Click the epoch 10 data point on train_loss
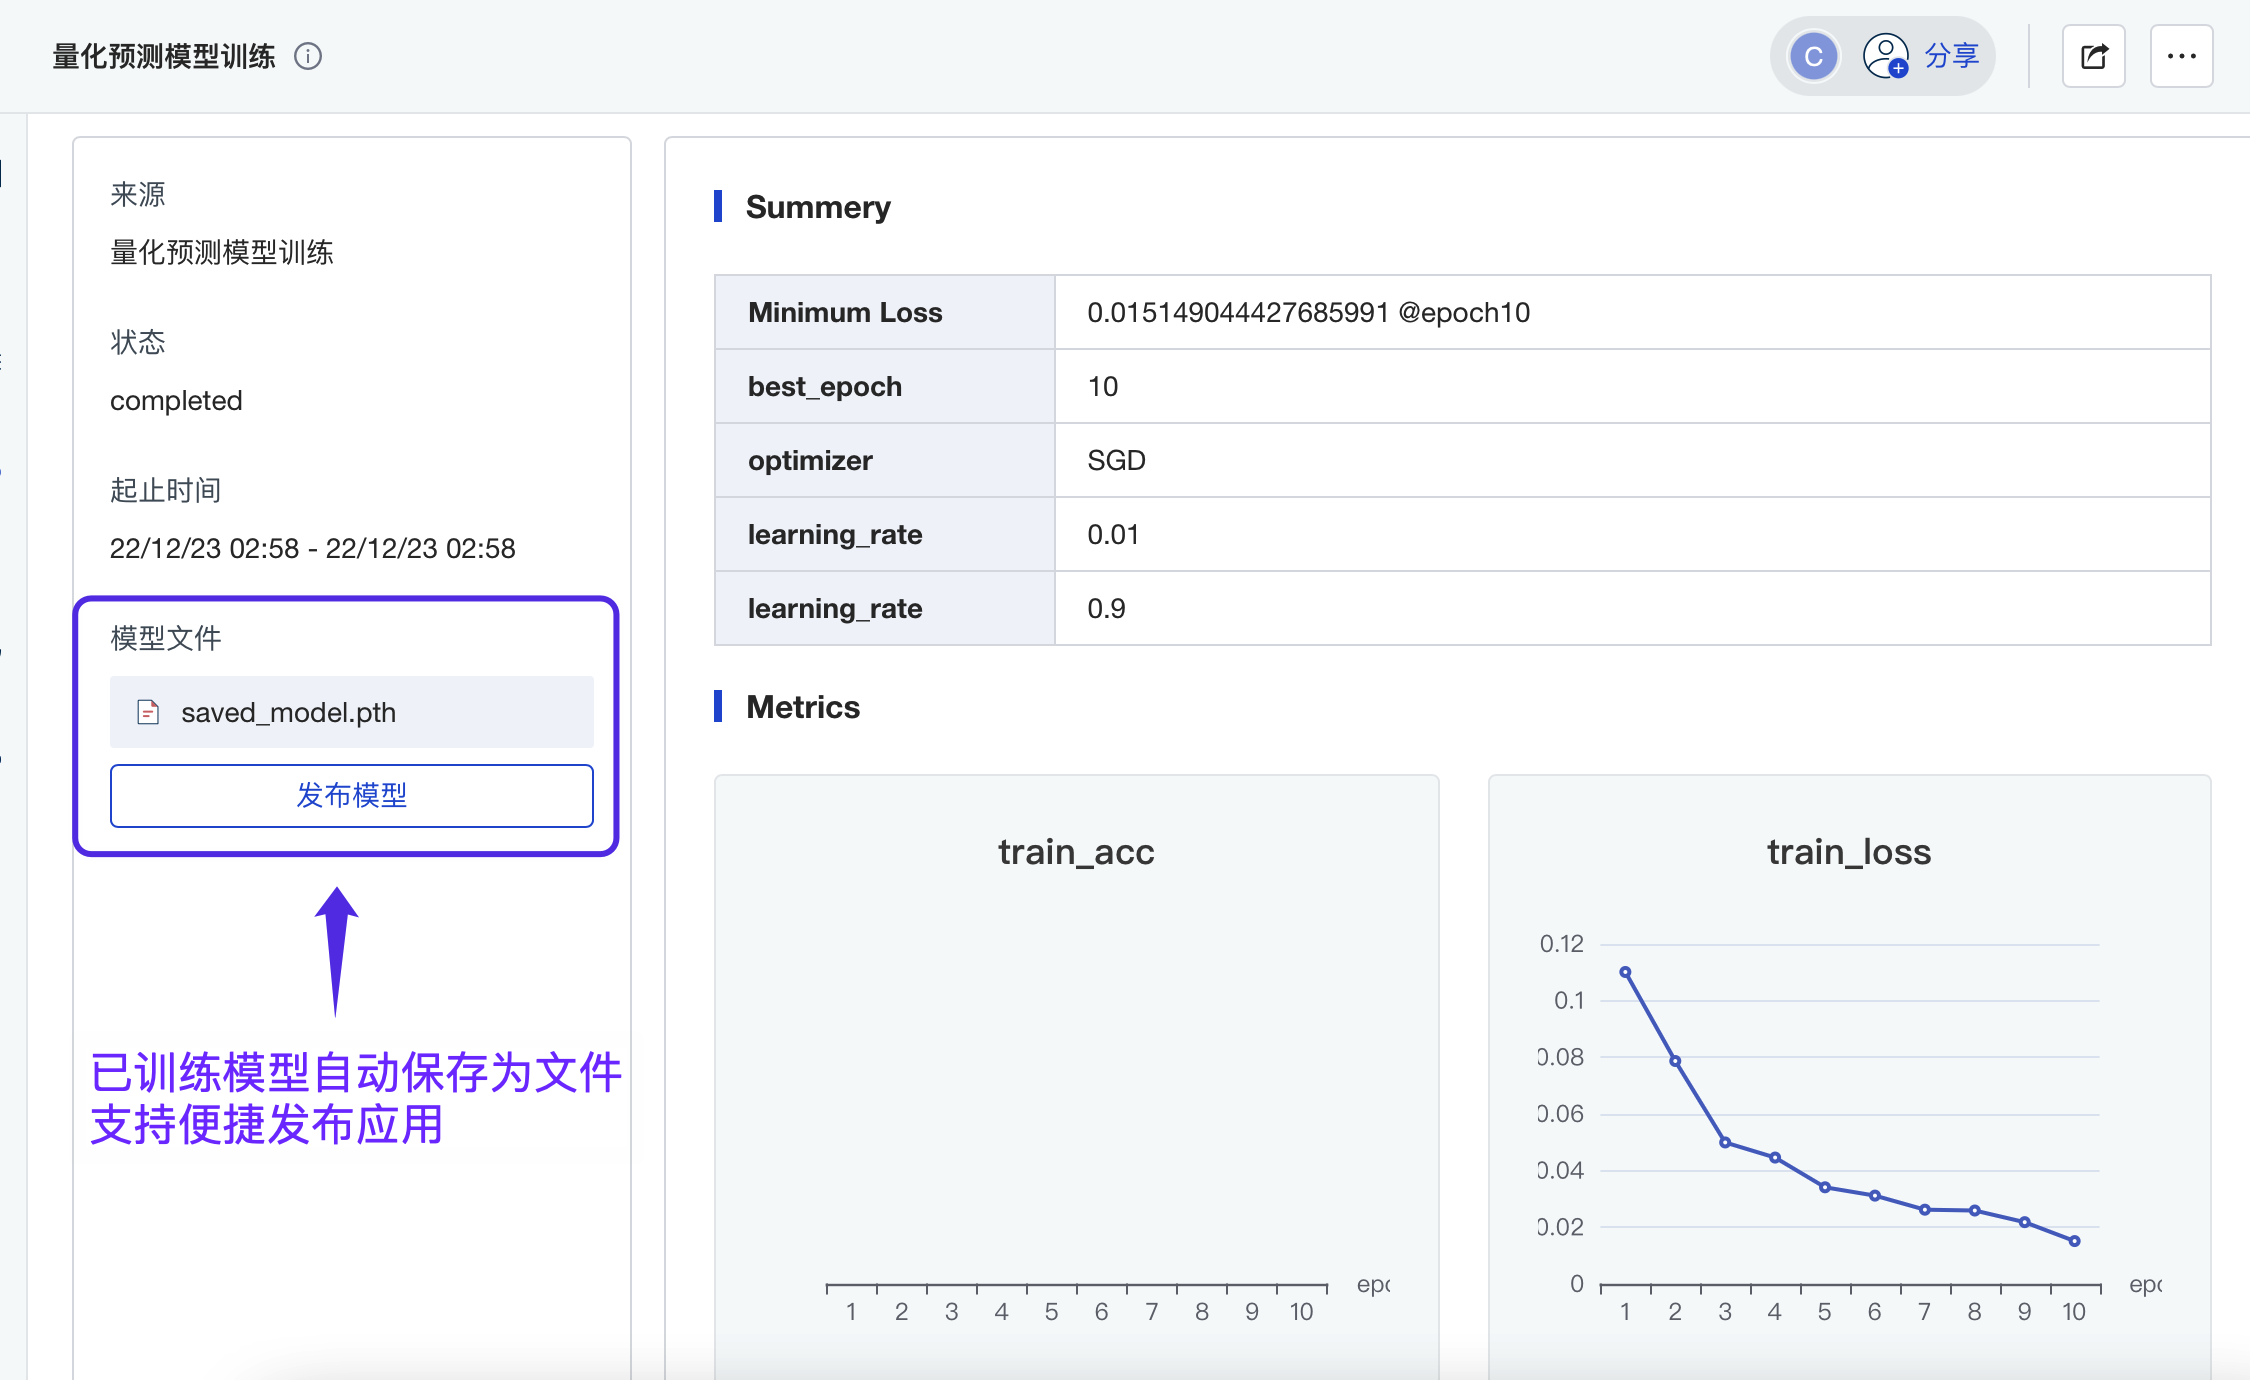 (x=2075, y=1241)
